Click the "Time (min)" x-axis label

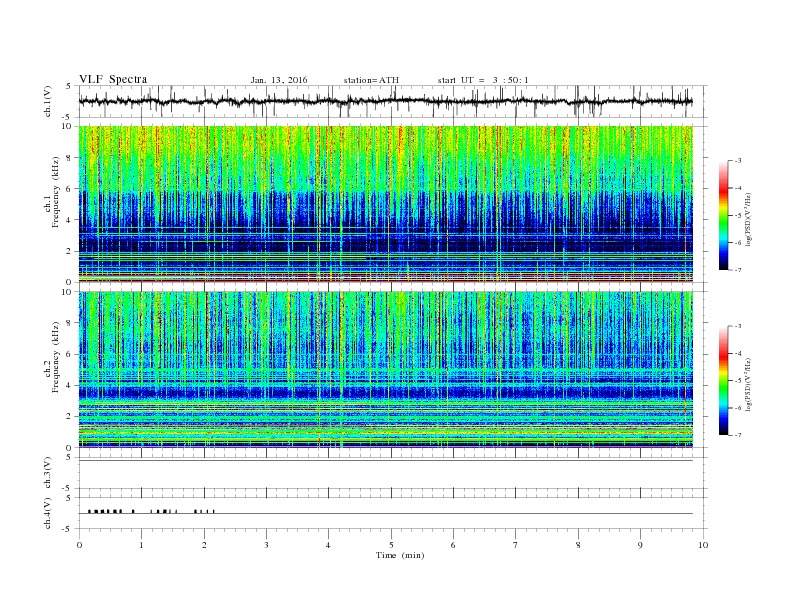tap(400, 555)
